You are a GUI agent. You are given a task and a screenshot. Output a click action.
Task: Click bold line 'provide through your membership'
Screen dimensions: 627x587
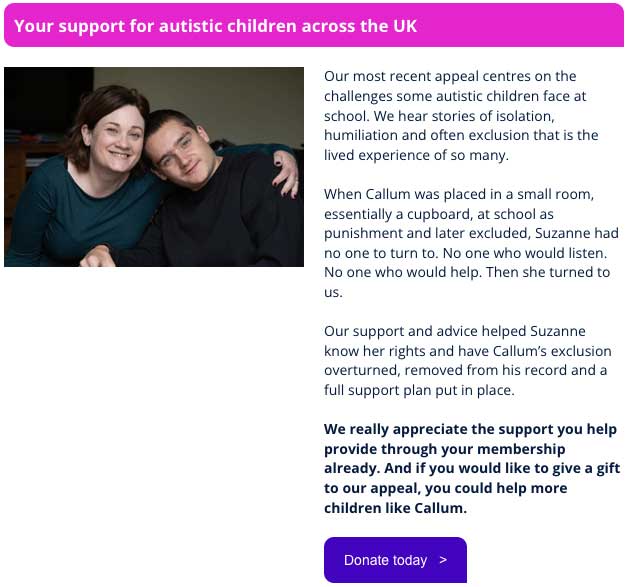(444, 449)
